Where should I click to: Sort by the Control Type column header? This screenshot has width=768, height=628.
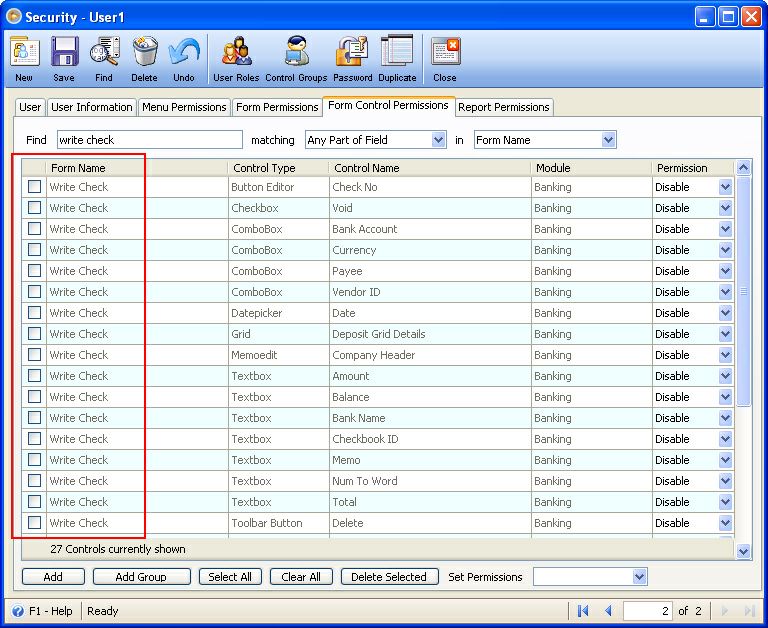tap(278, 168)
